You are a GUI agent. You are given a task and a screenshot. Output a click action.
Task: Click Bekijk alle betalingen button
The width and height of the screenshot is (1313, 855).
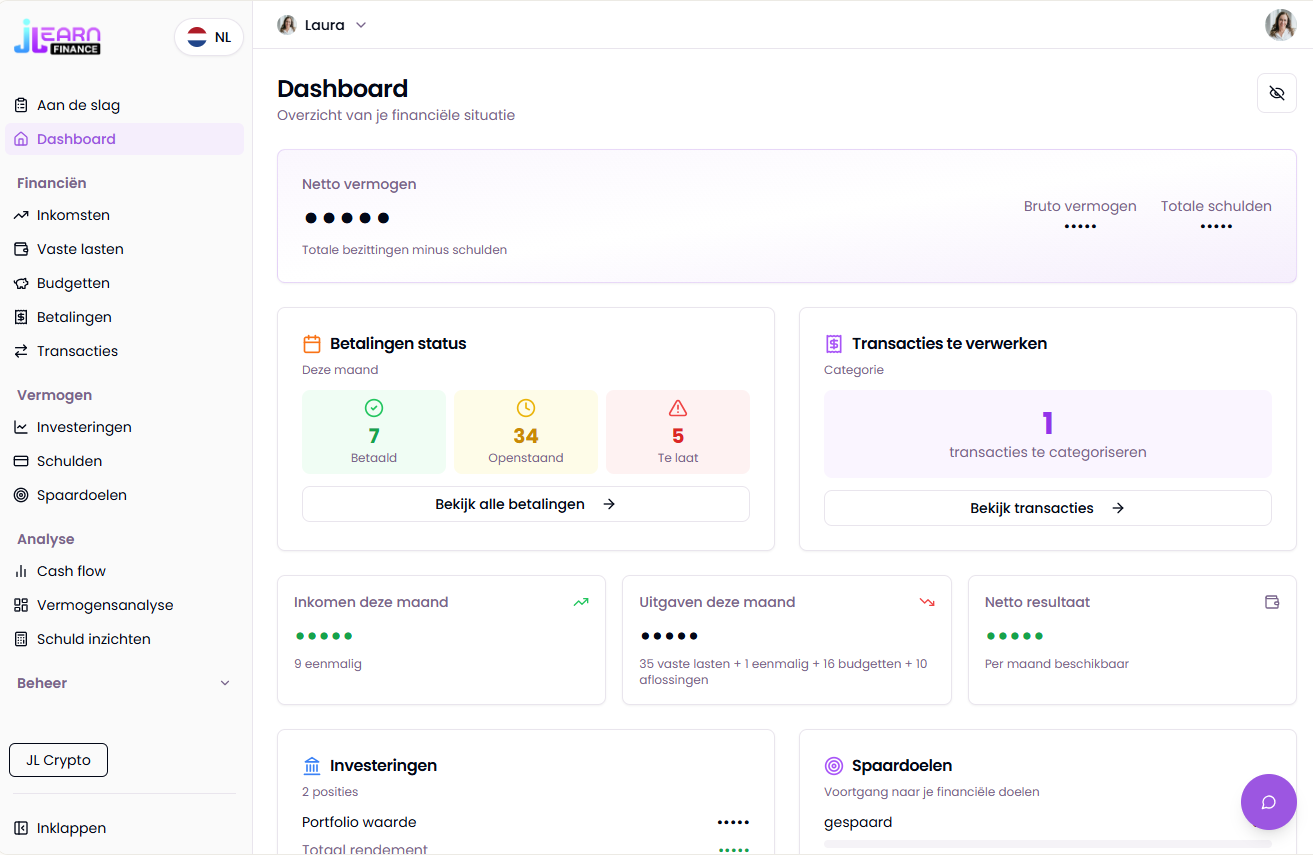point(525,504)
